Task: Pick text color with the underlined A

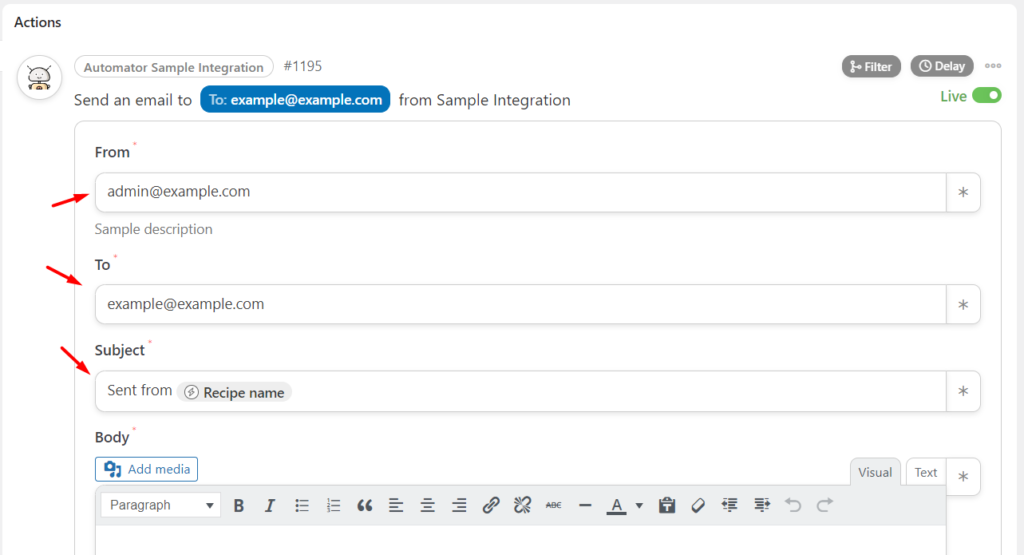Action: [616, 506]
